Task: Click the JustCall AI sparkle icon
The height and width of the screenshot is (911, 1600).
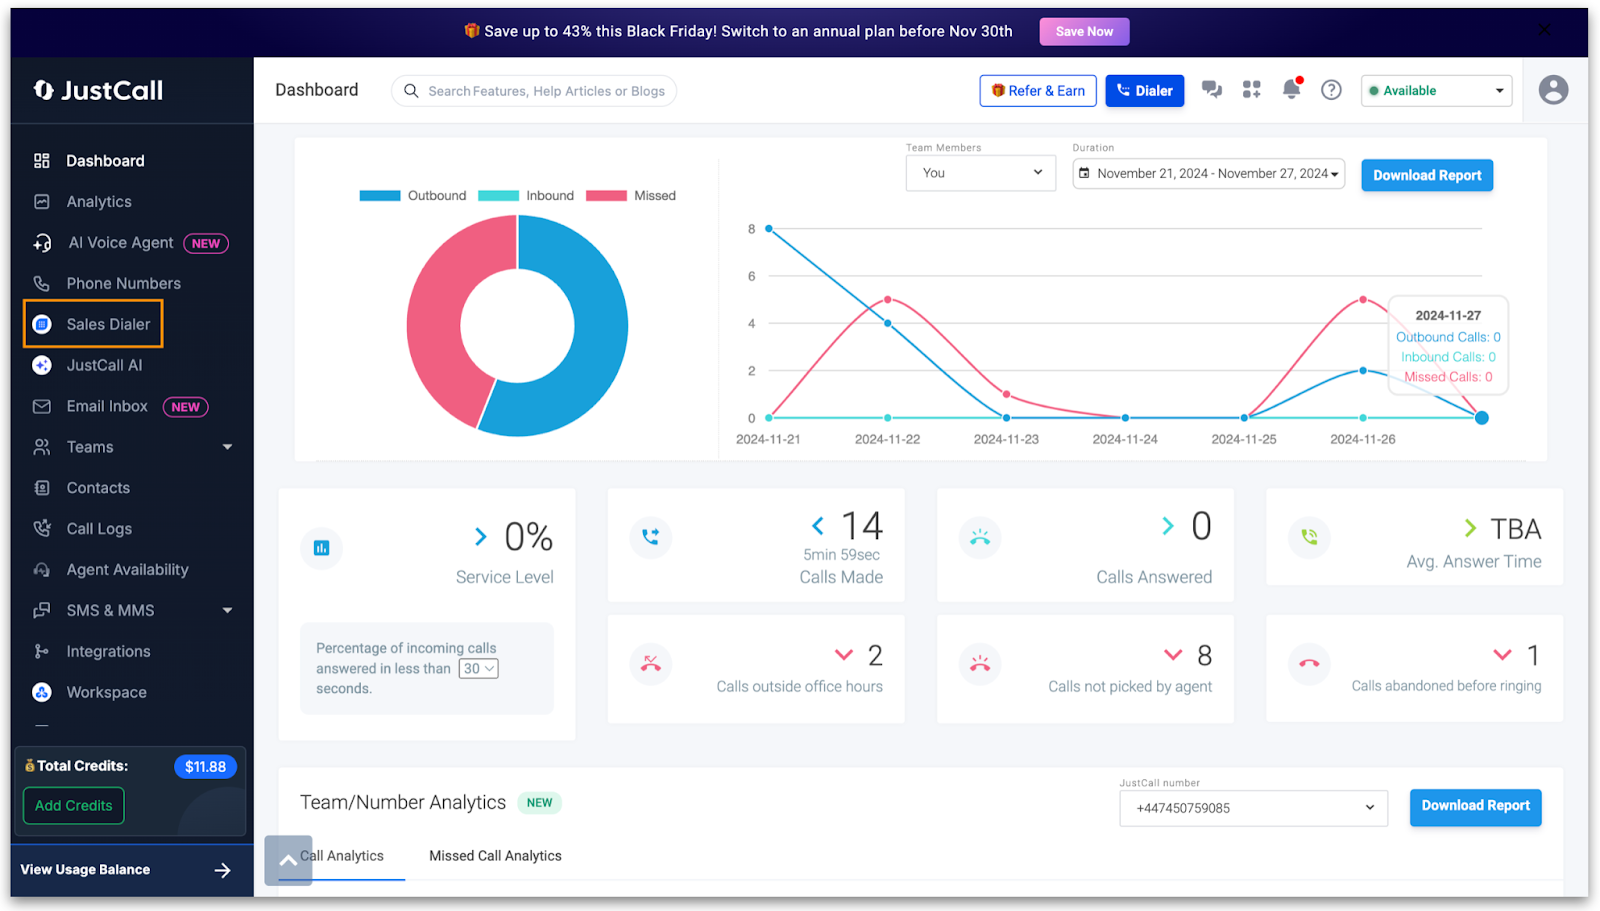Action: (x=42, y=365)
